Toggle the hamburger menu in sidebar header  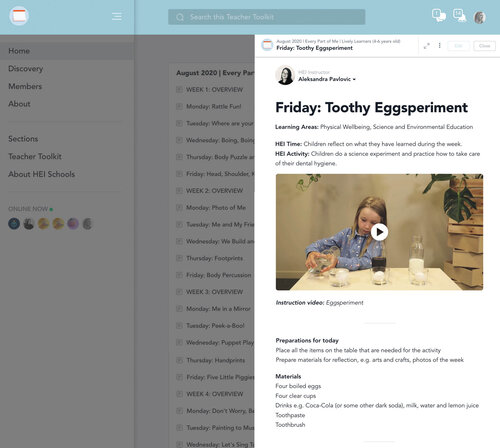[117, 16]
